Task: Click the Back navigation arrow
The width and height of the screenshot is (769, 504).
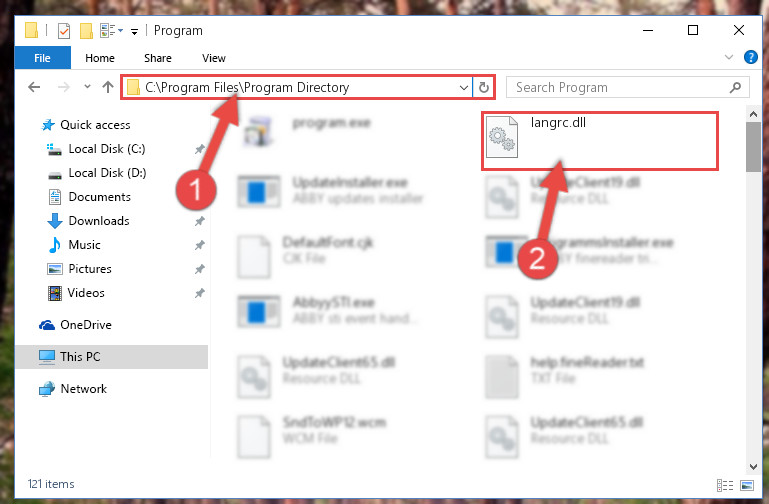Action: click(34, 87)
